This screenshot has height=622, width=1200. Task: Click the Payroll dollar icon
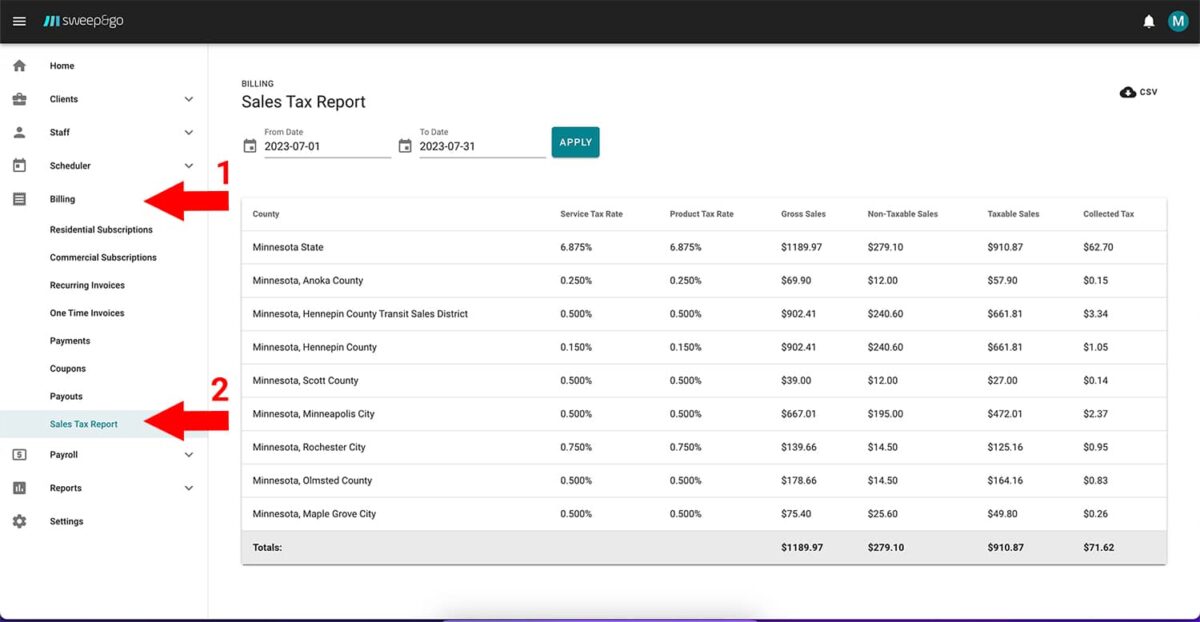click(19, 454)
